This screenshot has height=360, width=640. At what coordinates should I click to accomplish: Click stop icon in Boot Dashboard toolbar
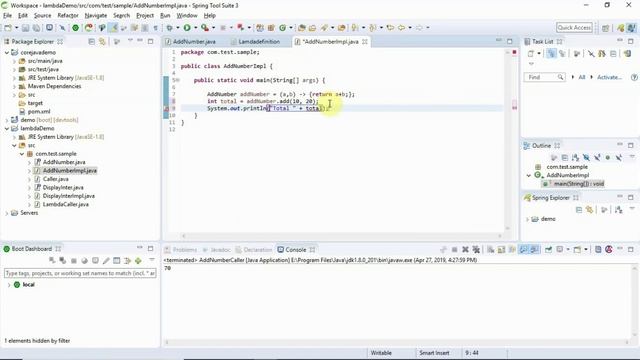tap(74, 261)
